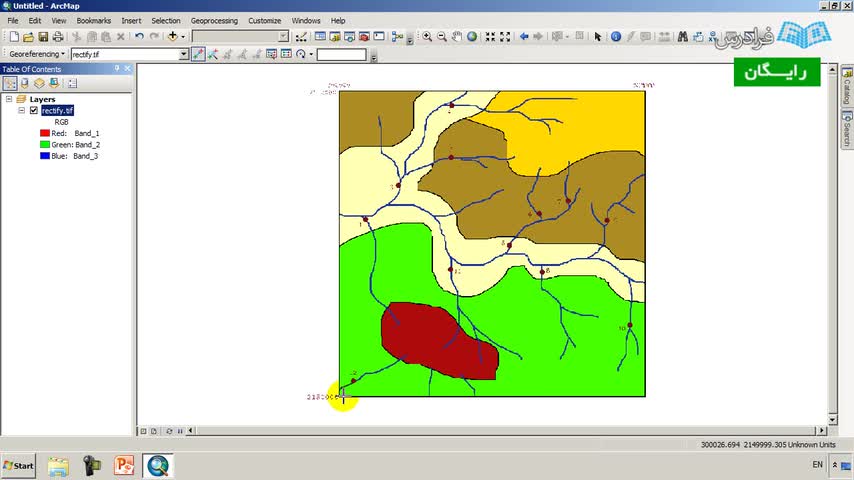Click the Blue Band_3 color swatch

[x=45, y=156]
